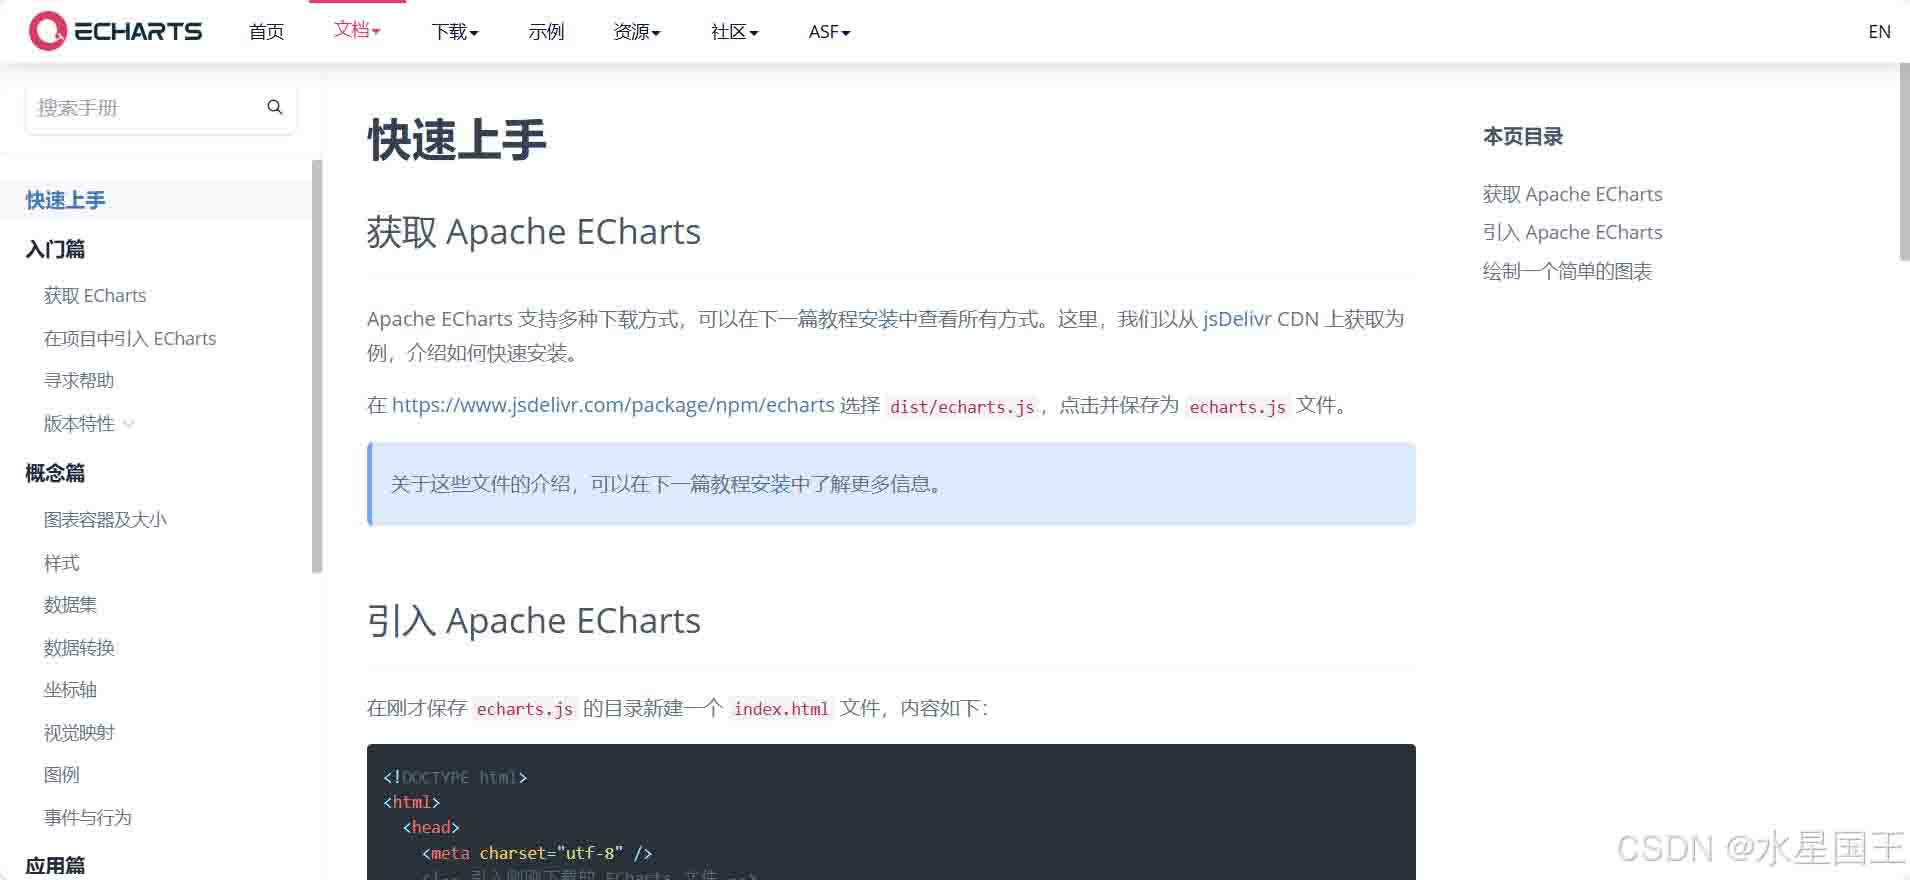Open 图例 in the sidebar

(x=61, y=775)
